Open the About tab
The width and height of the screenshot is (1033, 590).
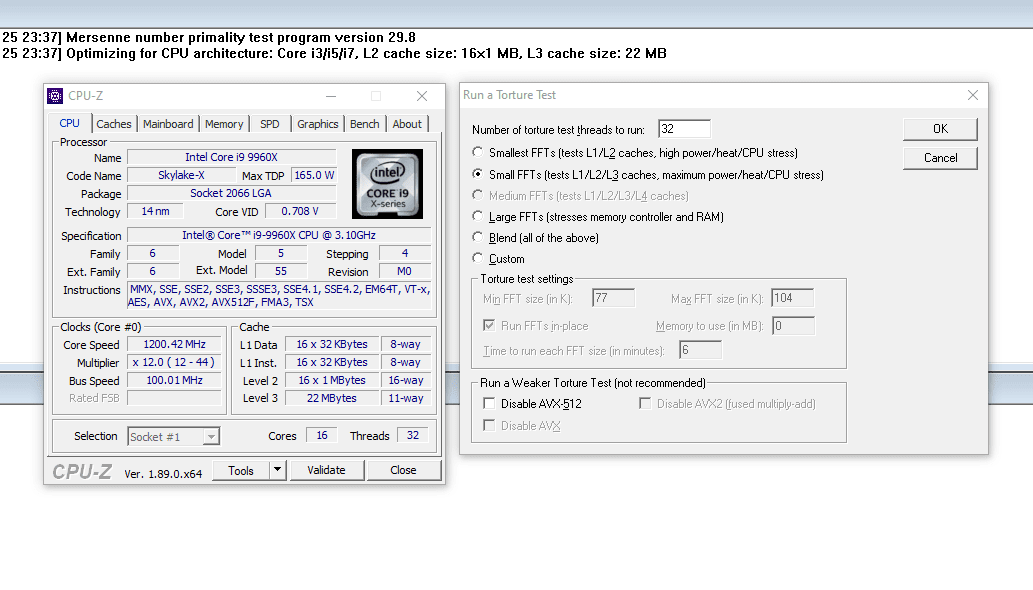click(x=407, y=124)
